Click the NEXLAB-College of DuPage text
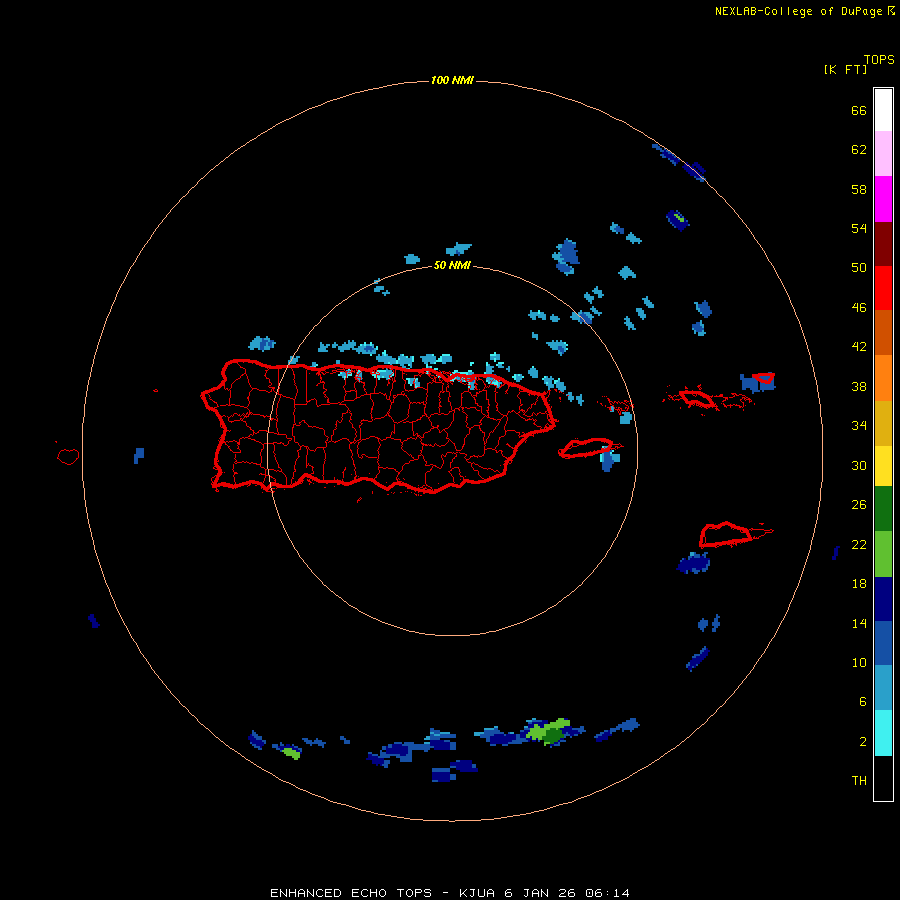 pos(798,11)
